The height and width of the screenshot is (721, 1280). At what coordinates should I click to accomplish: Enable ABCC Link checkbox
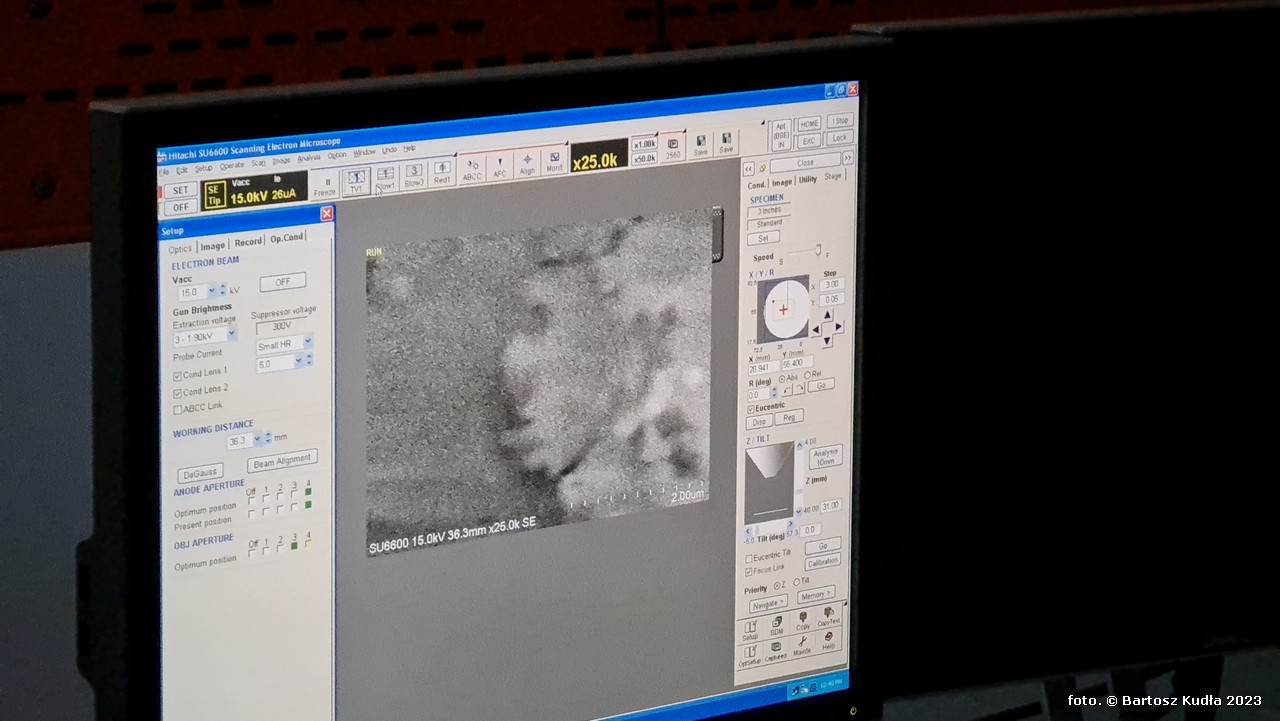click(x=177, y=409)
